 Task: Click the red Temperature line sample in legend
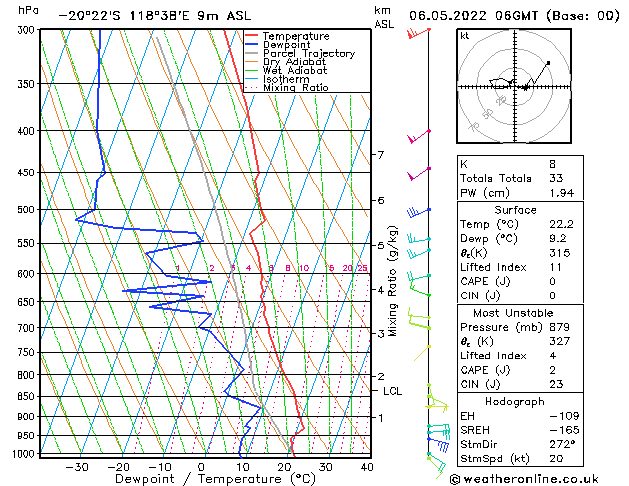(252, 36)
